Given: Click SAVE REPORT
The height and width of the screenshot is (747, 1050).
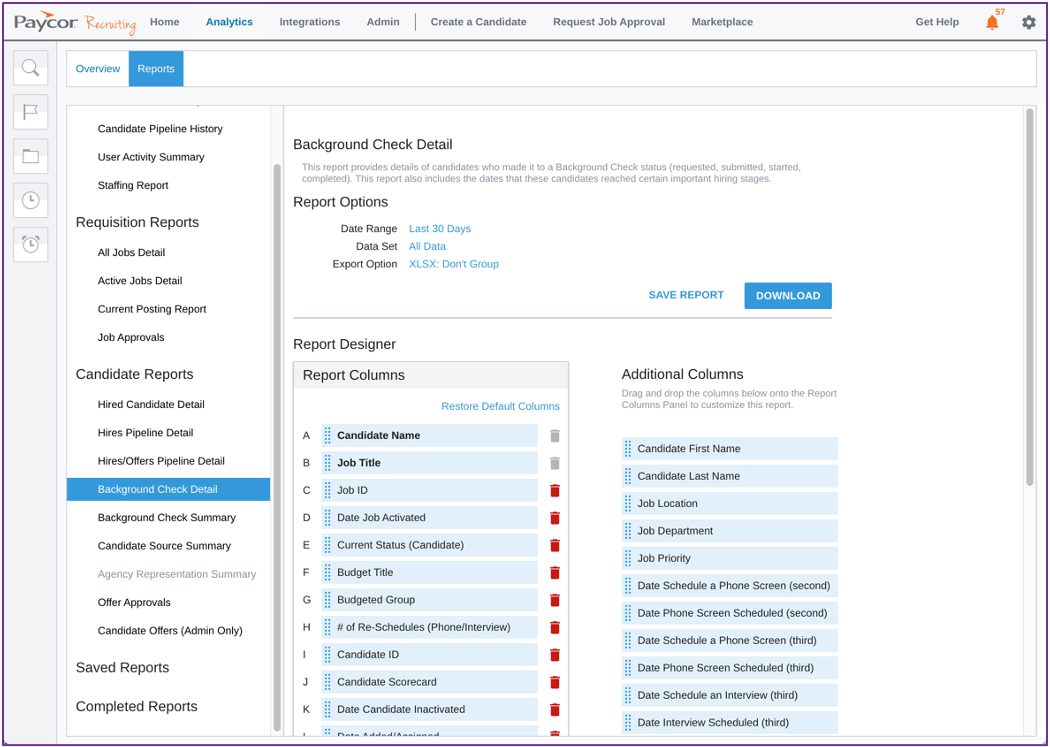Looking at the screenshot, I should click(686, 294).
